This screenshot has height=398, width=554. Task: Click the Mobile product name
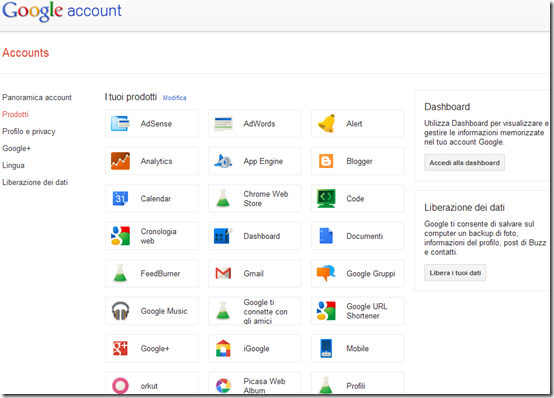coord(357,349)
